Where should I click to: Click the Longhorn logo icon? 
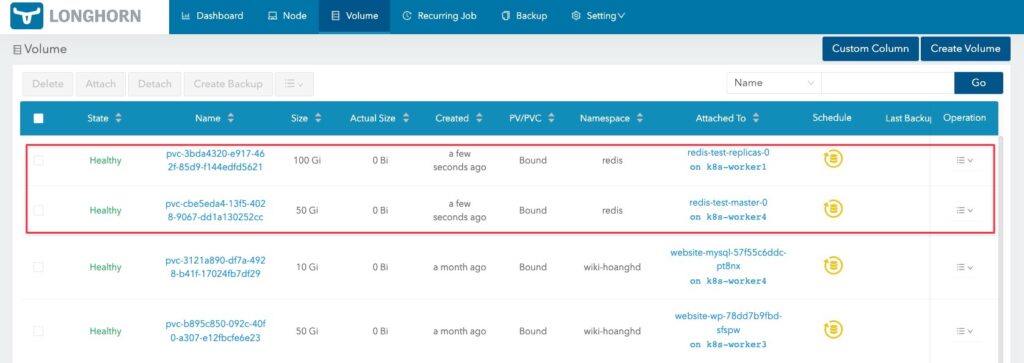click(26, 16)
